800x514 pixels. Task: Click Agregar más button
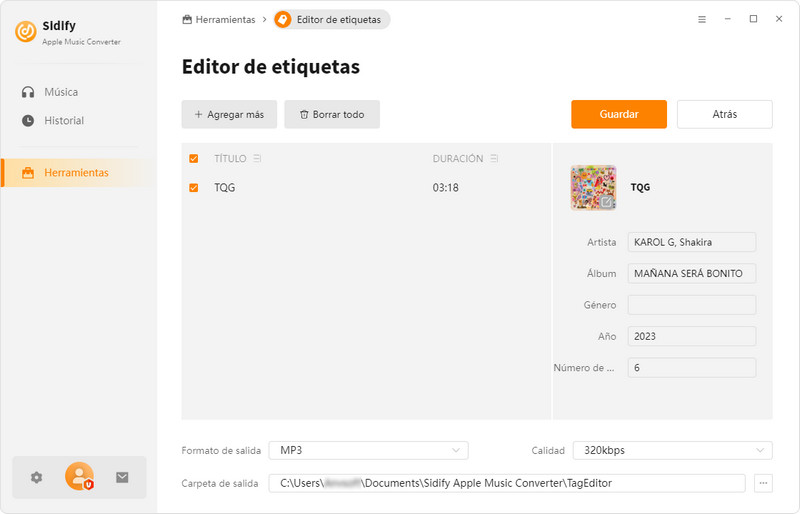point(229,114)
